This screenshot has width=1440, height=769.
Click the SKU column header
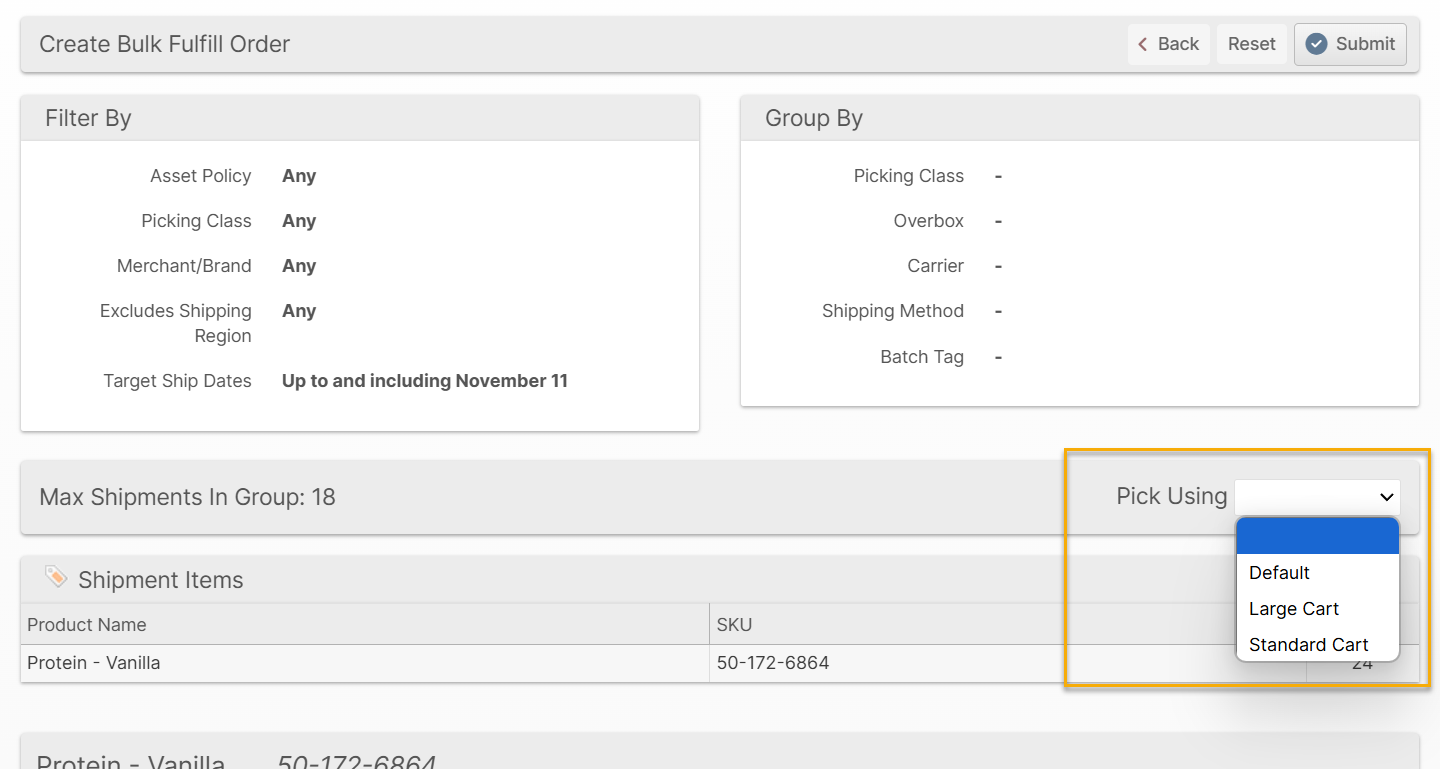(734, 625)
